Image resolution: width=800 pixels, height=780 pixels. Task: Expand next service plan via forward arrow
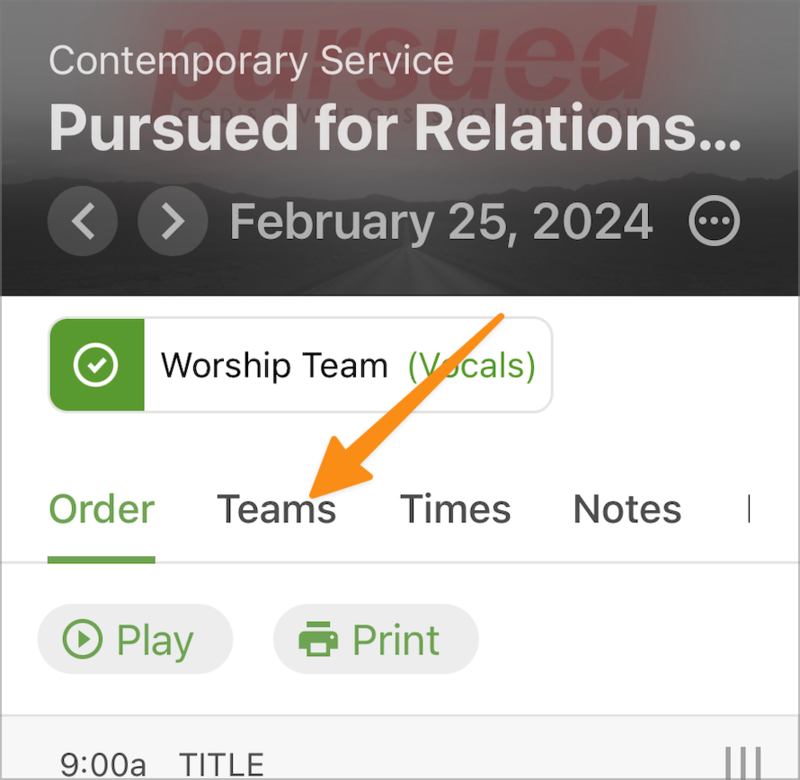point(172,221)
